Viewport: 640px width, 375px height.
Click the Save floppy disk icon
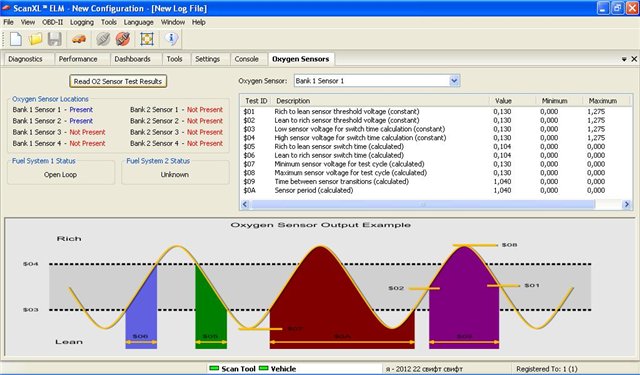(55, 39)
